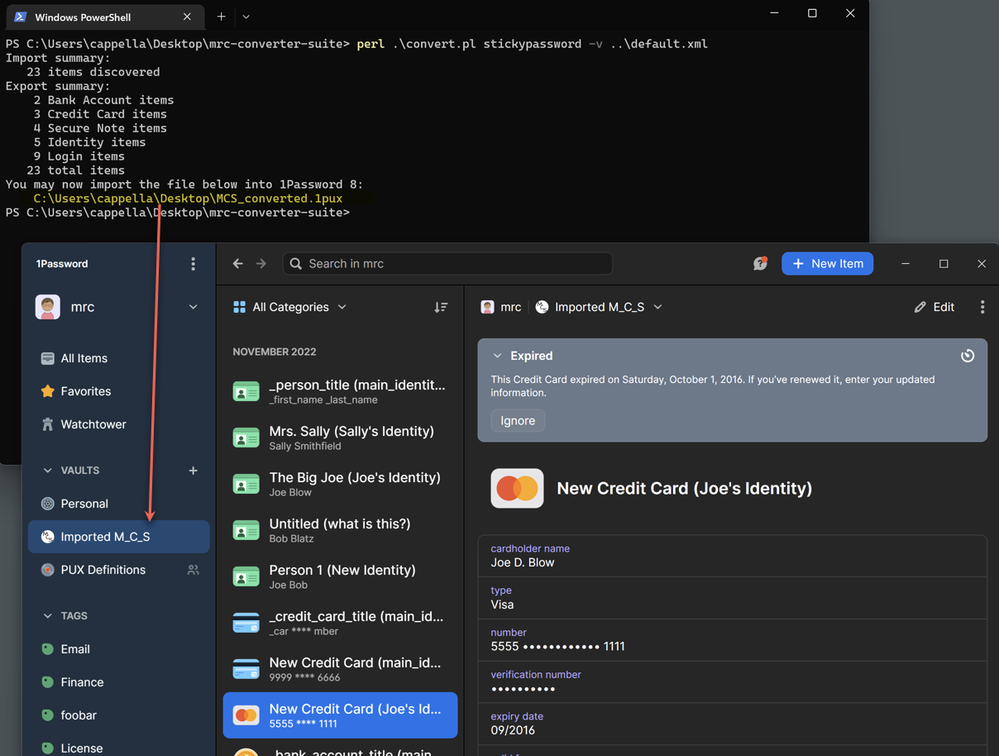999x756 pixels.
Task: Filter by the Finance tag
Action: [119, 682]
